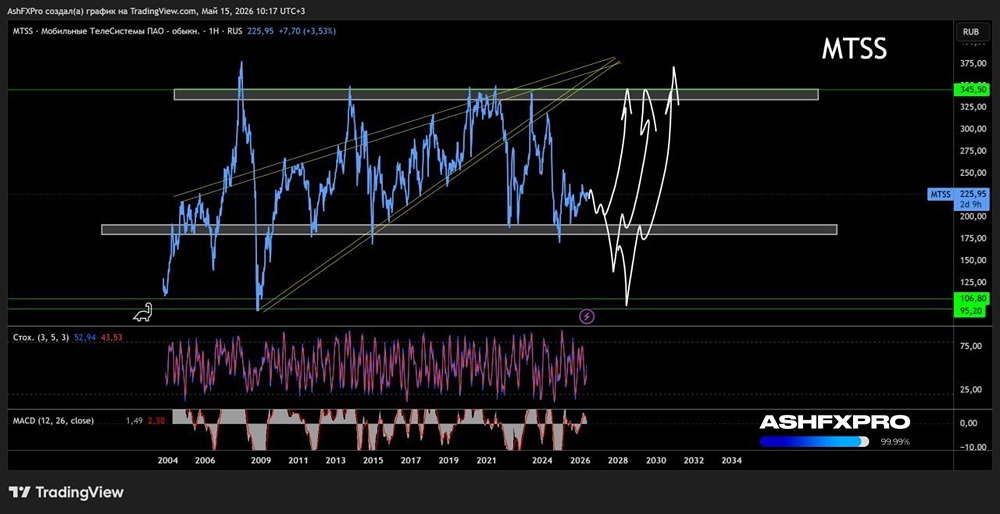1000x514 pixels.
Task: Click 300,00 on the price axis
Action: point(971,129)
